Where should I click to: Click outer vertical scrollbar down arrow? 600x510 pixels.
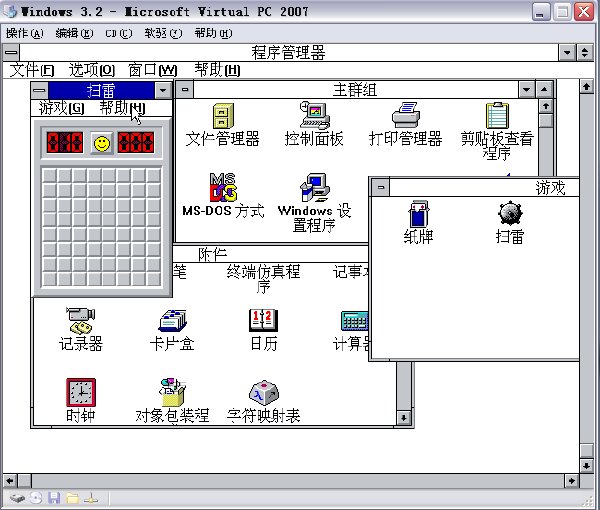point(586,465)
